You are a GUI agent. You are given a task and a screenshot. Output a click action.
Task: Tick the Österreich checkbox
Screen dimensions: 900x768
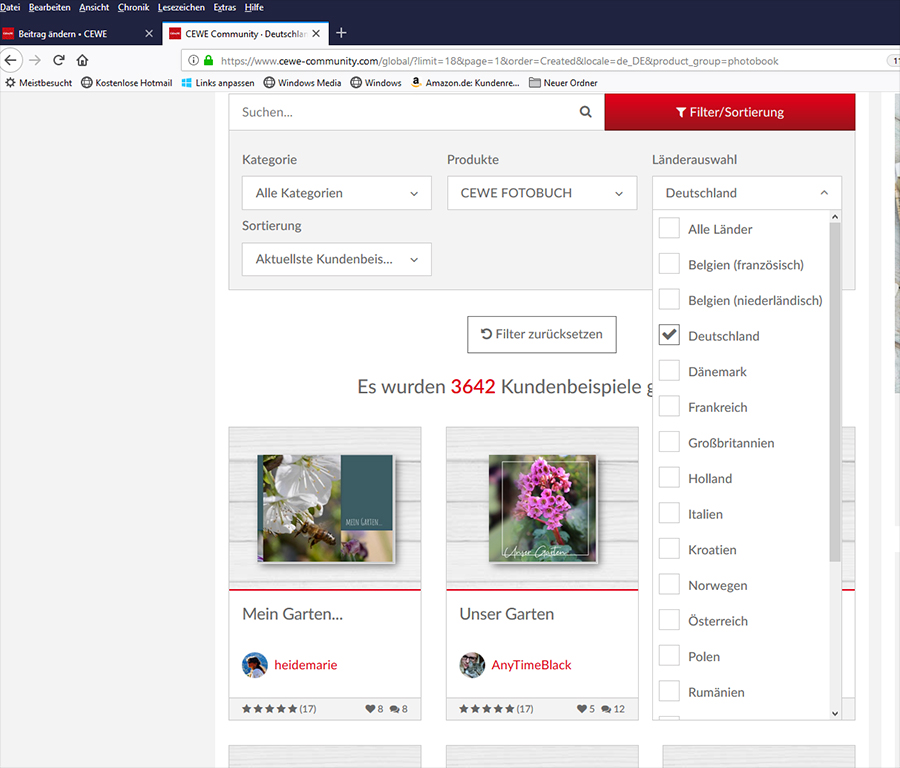coord(669,621)
